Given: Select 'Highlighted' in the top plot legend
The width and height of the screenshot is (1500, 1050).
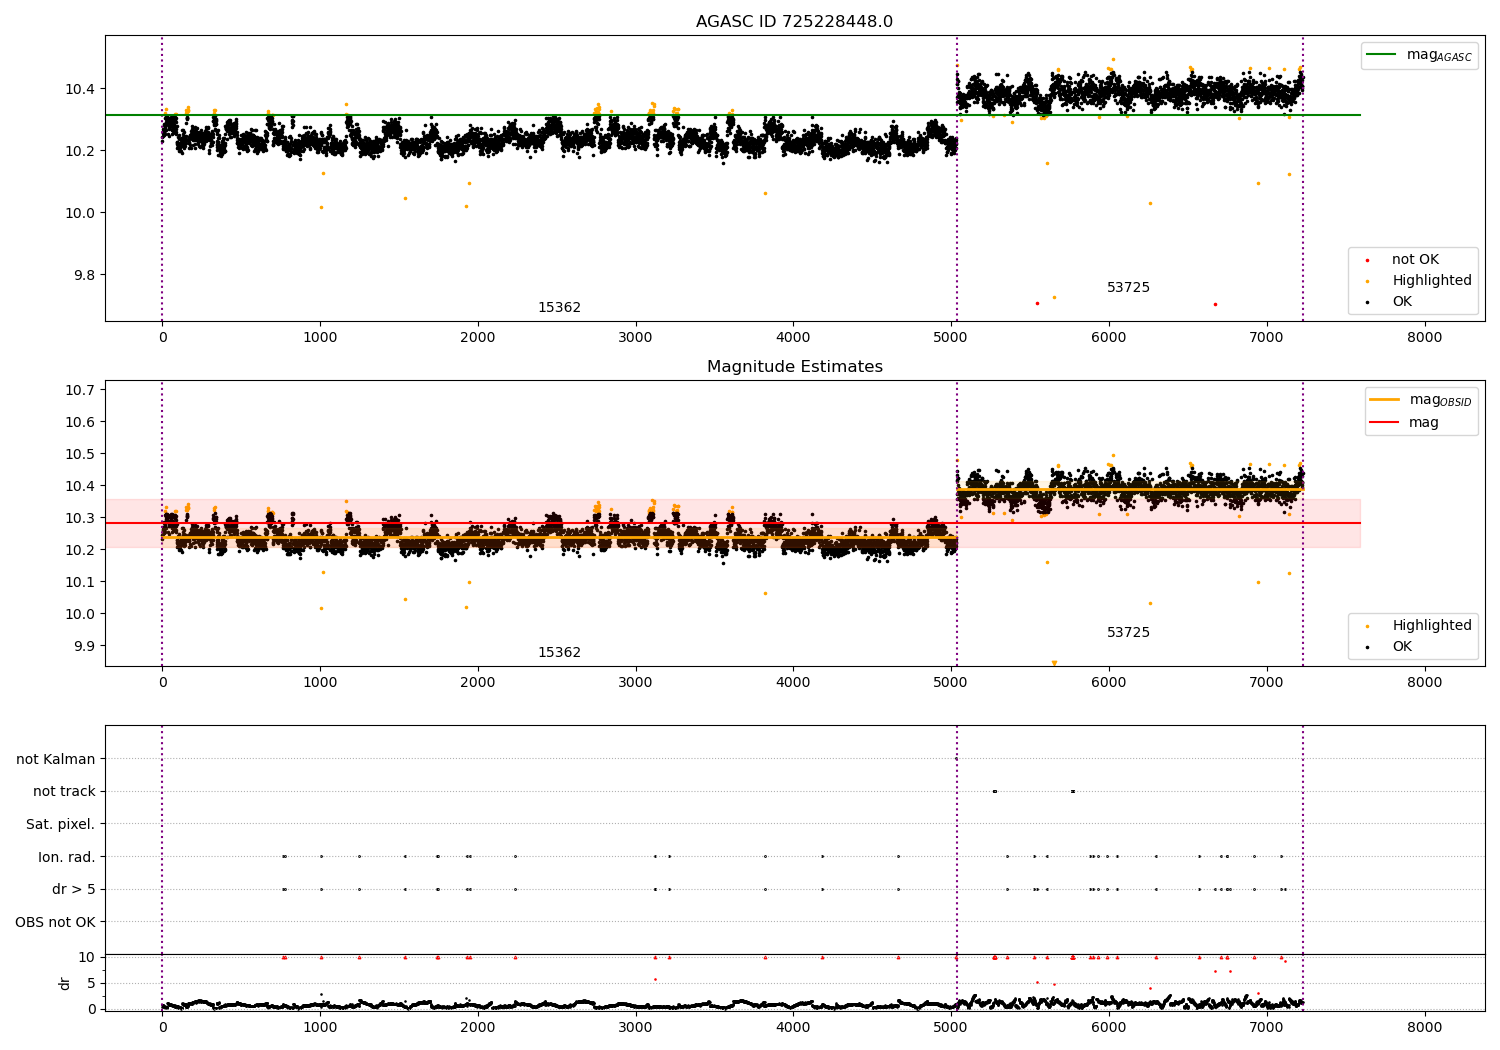Looking at the screenshot, I should [x=1432, y=281].
